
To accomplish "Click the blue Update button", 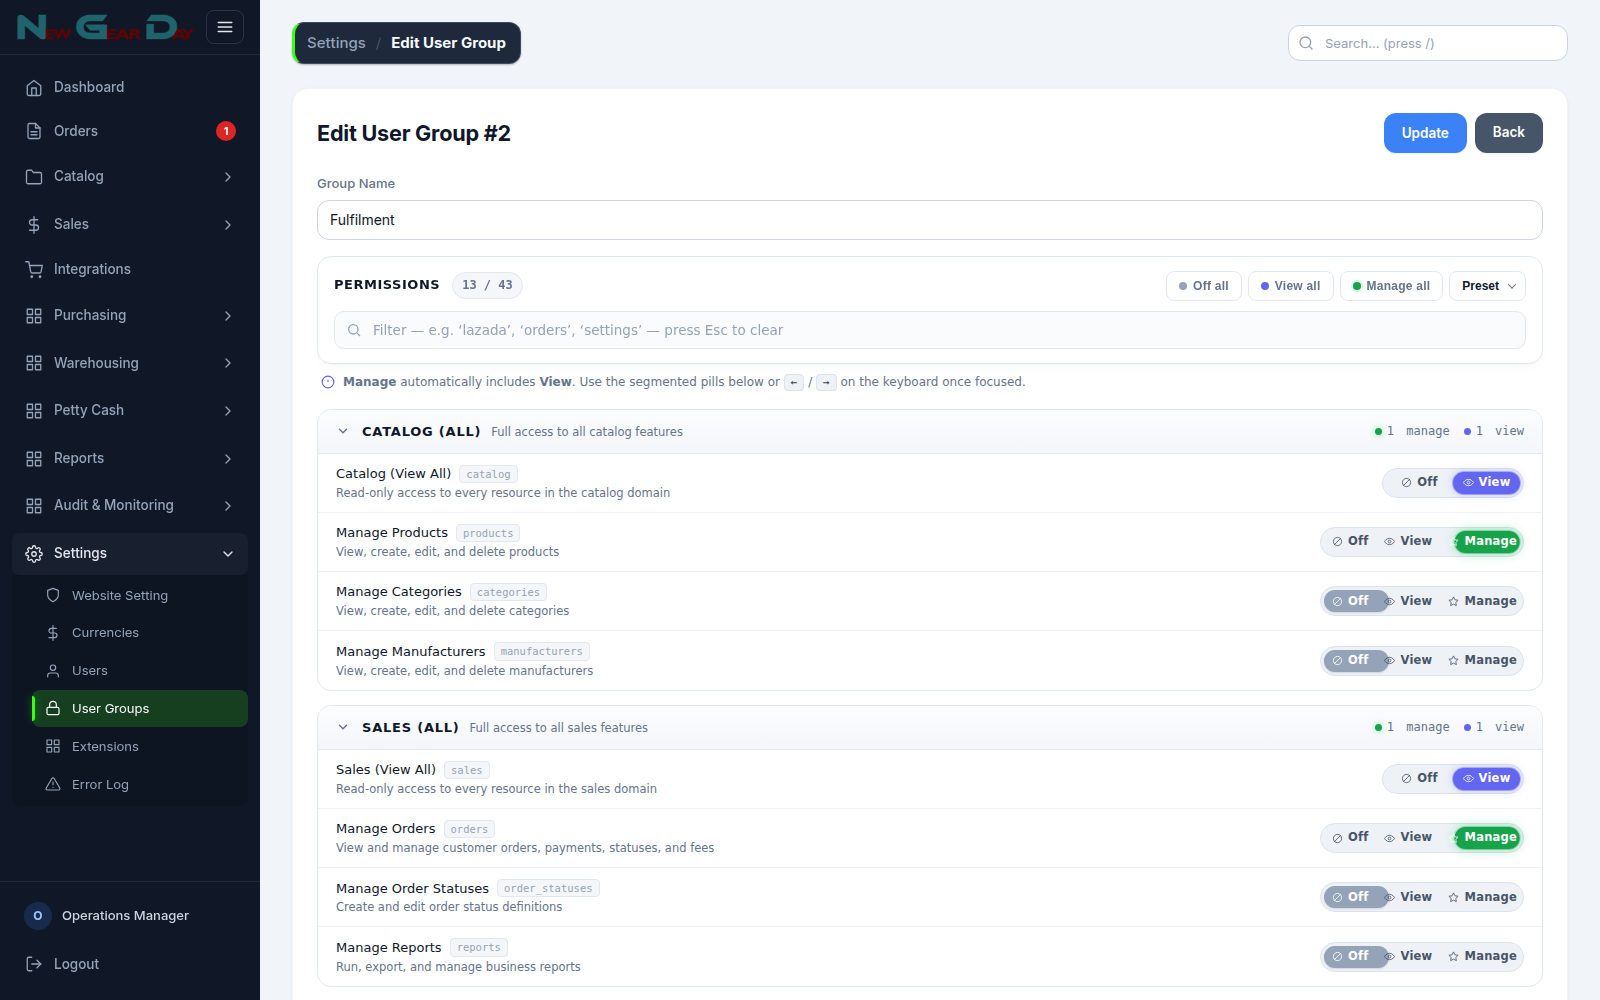I will [x=1425, y=133].
